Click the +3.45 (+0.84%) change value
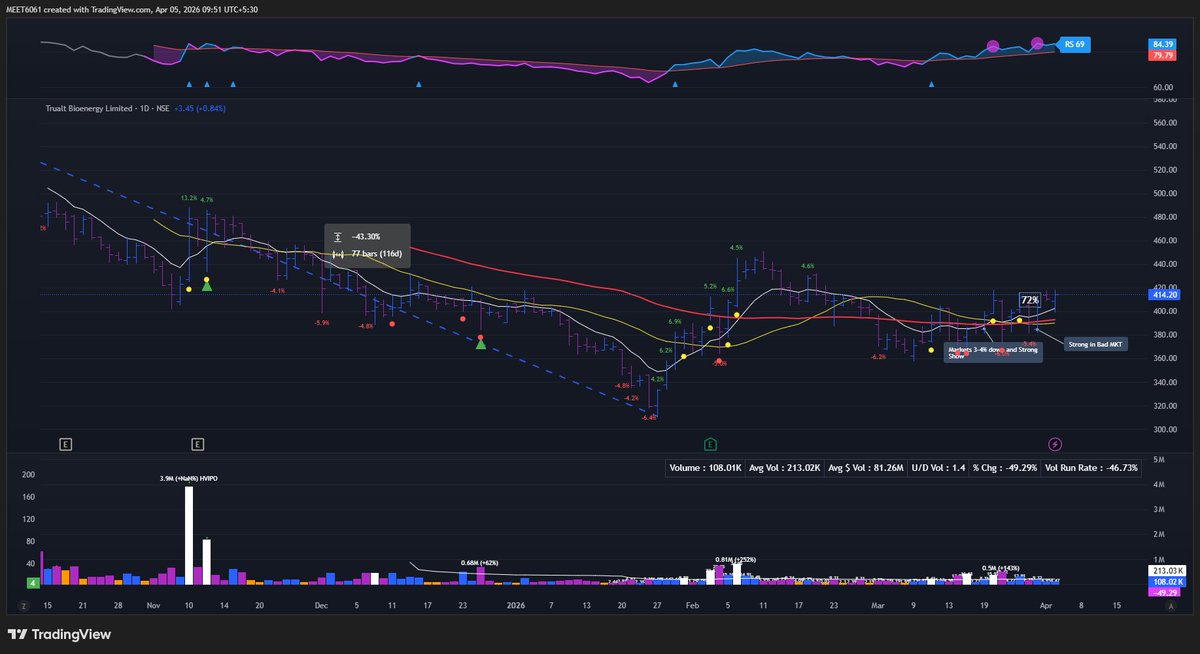This screenshot has height=654, width=1200. (200, 108)
